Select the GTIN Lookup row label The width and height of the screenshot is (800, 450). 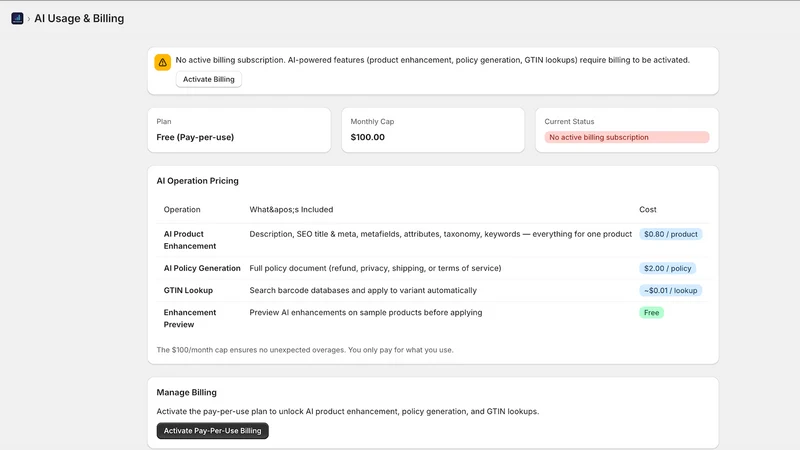coord(188,290)
